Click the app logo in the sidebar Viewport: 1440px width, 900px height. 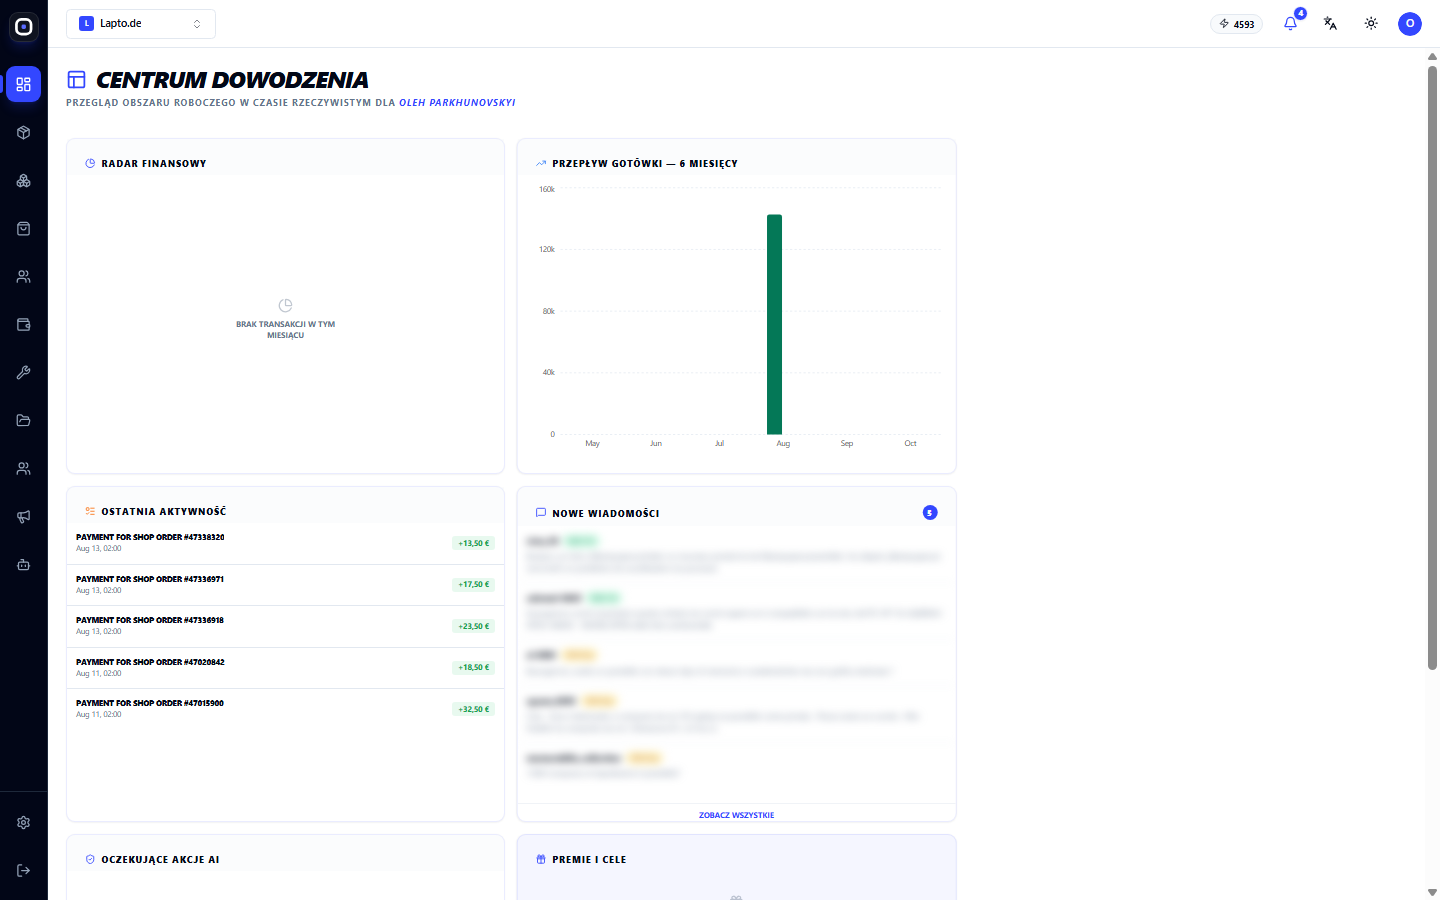click(x=24, y=27)
